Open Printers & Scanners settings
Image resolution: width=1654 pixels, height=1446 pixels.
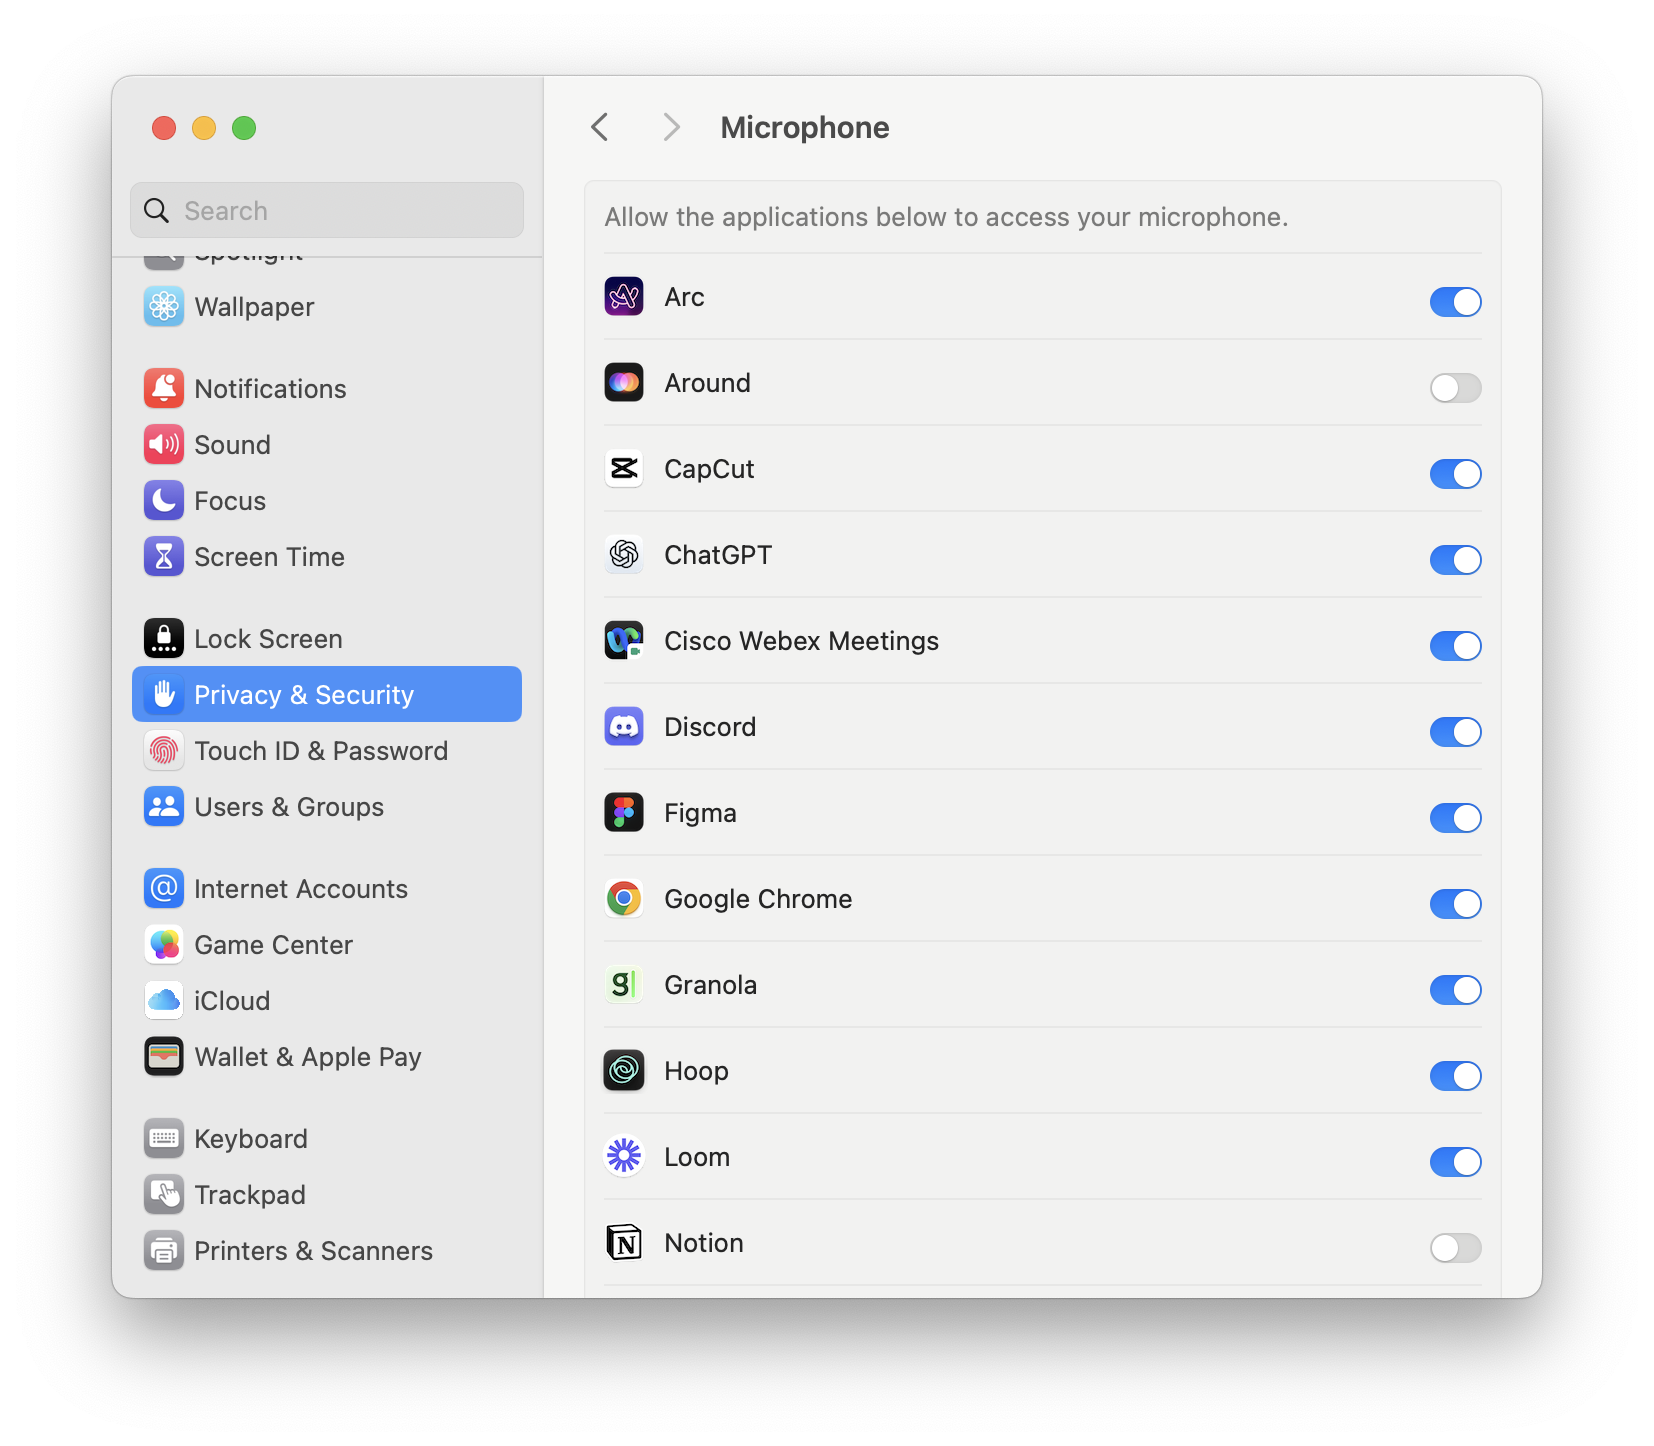pos(327,1251)
